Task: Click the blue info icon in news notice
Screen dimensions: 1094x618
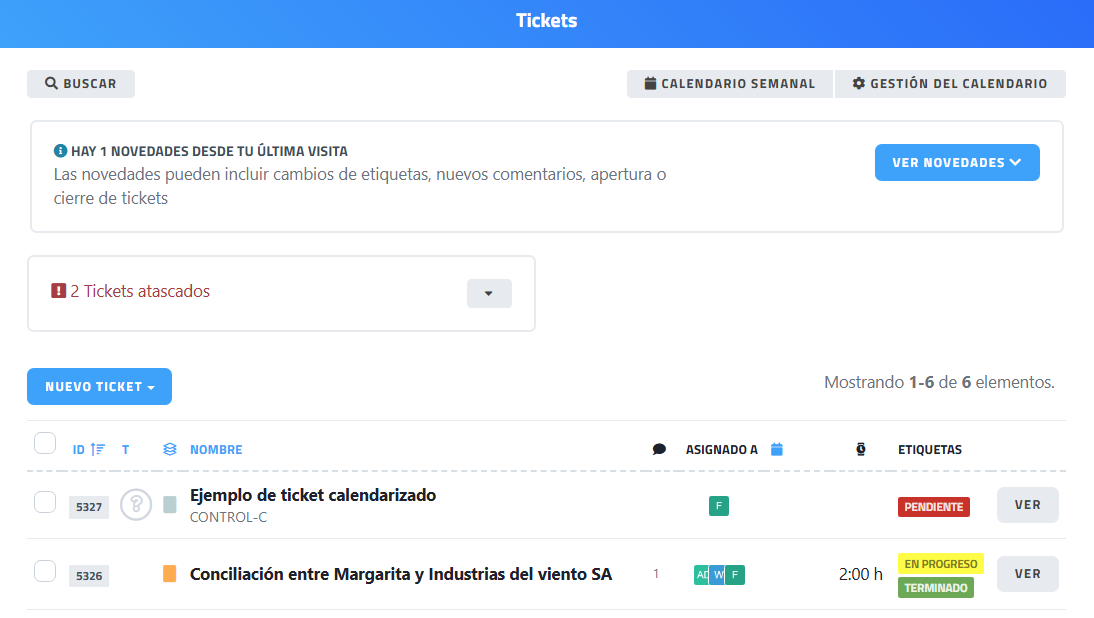Action: click(60, 151)
